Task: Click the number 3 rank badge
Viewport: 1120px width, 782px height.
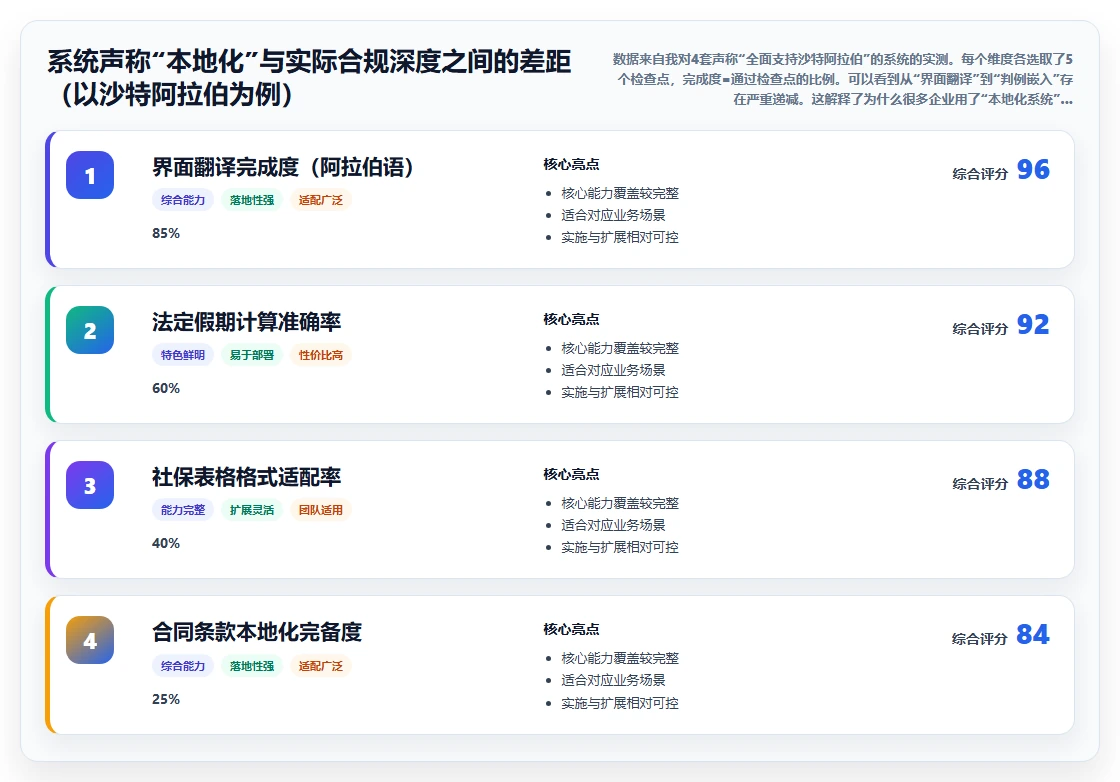Action: tap(90, 485)
